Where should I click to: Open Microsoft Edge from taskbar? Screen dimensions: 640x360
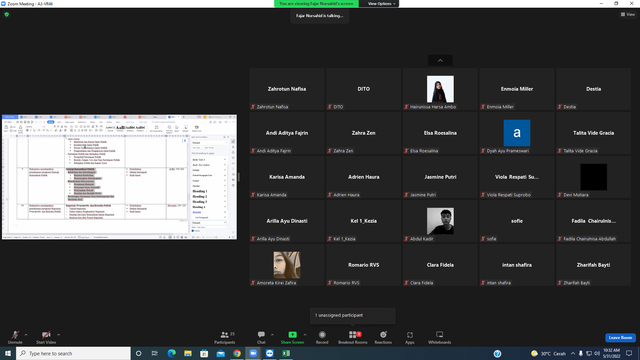click(x=171, y=353)
